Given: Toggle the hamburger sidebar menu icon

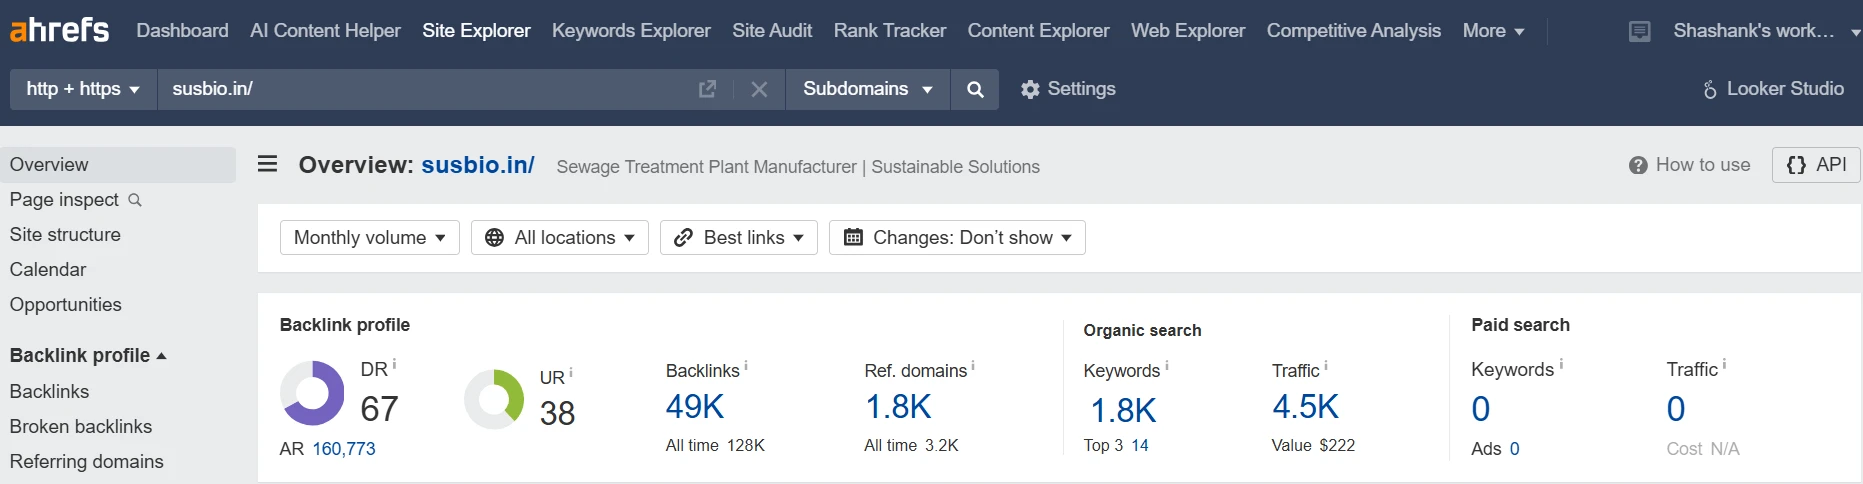Looking at the screenshot, I should pyautogui.click(x=267, y=164).
